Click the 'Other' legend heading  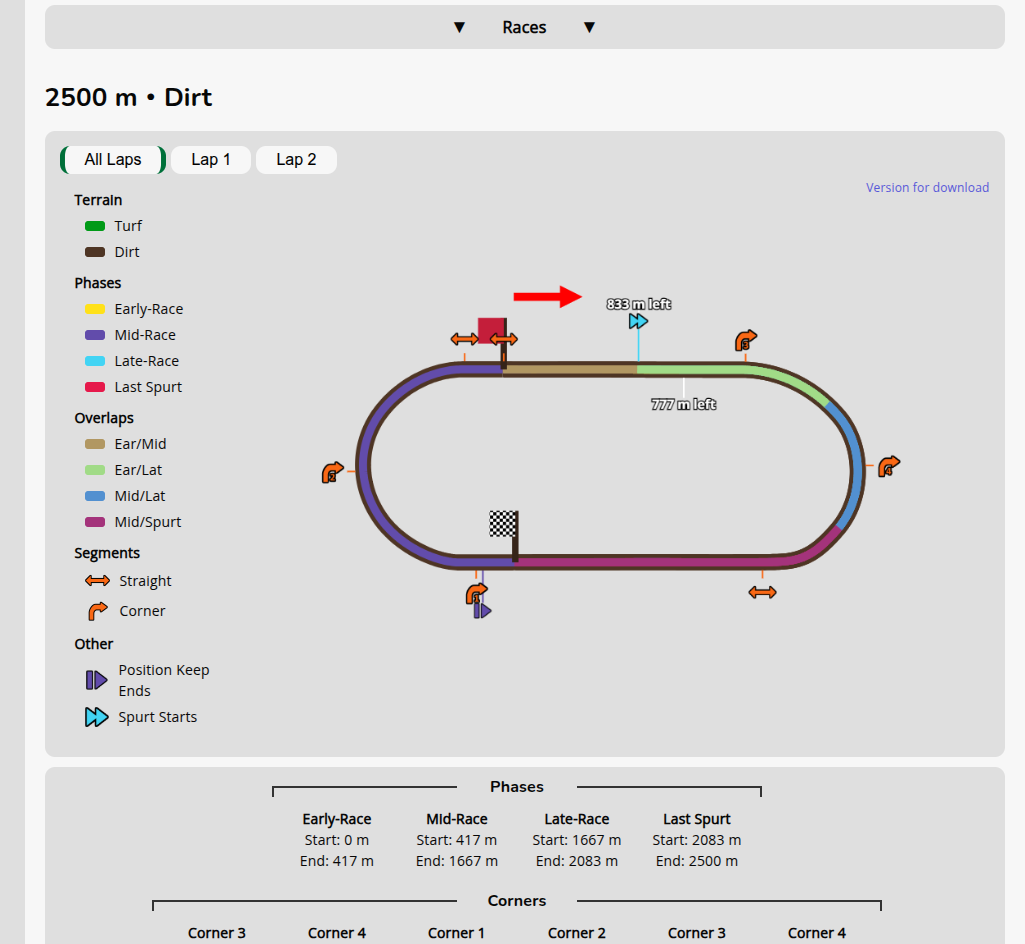(x=93, y=644)
